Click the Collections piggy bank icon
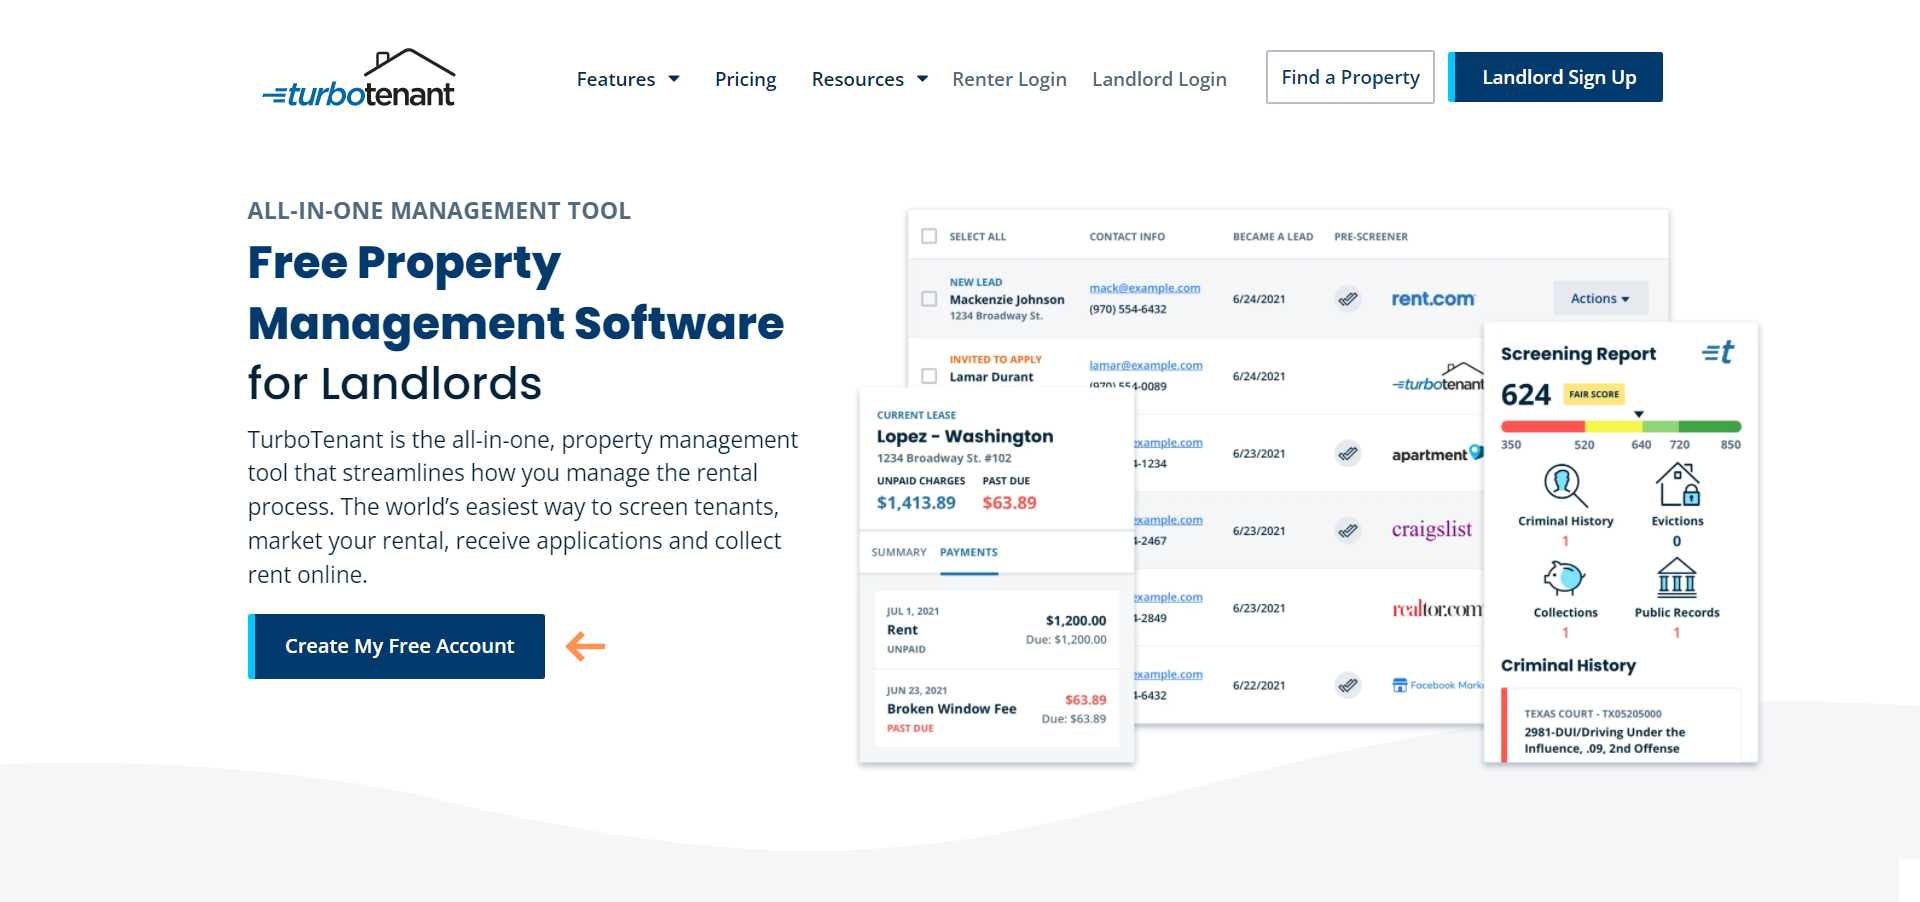Image resolution: width=1920 pixels, height=902 pixels. coord(1565,578)
